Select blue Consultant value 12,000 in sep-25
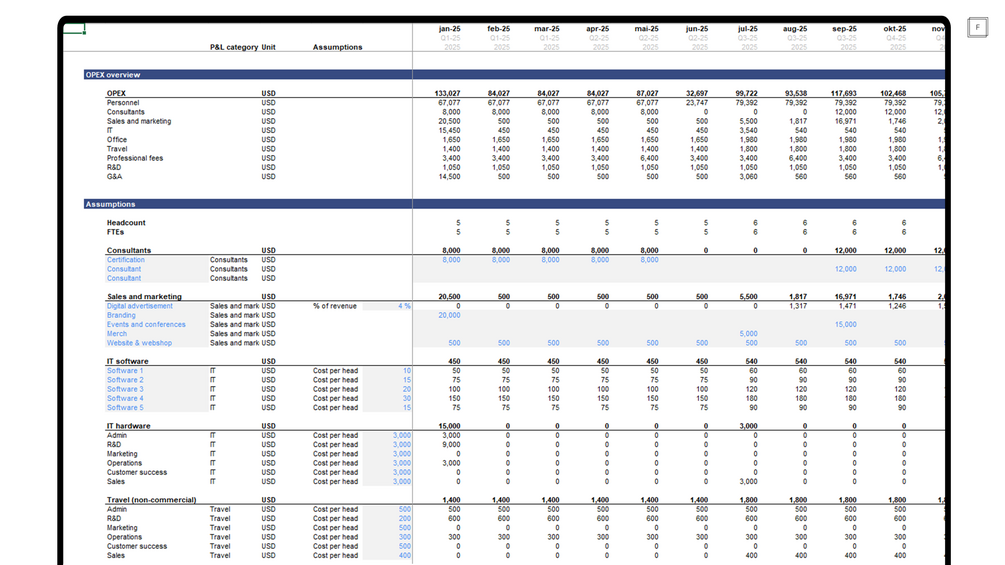1005x565 pixels. point(845,269)
